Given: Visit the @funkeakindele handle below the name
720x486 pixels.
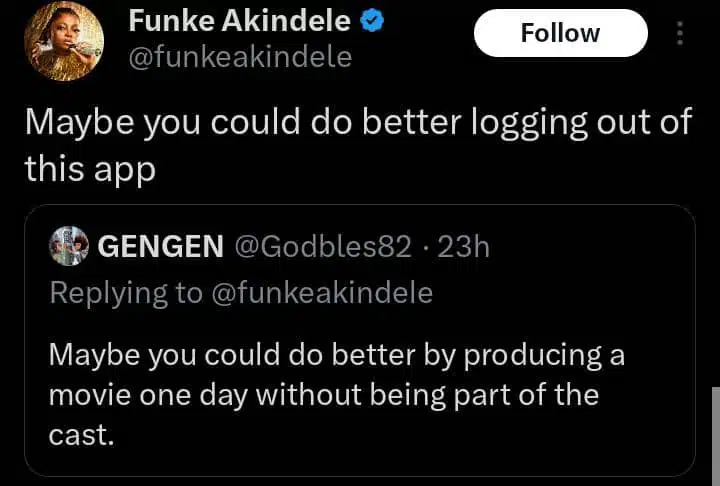Looking at the screenshot, I should [x=240, y=57].
